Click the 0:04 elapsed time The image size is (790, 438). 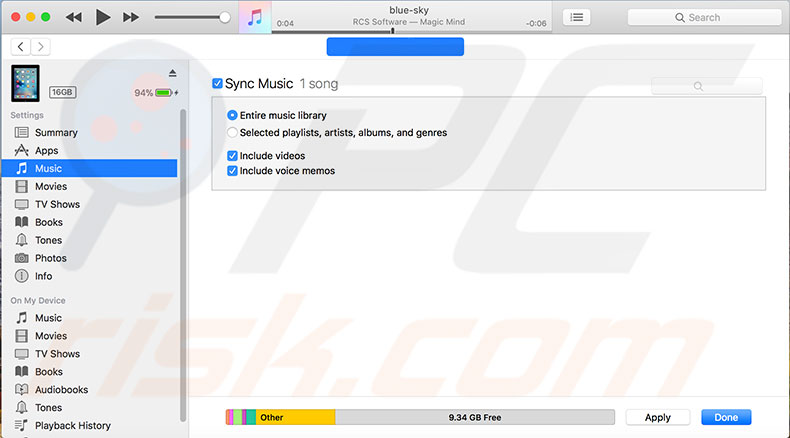tap(285, 23)
